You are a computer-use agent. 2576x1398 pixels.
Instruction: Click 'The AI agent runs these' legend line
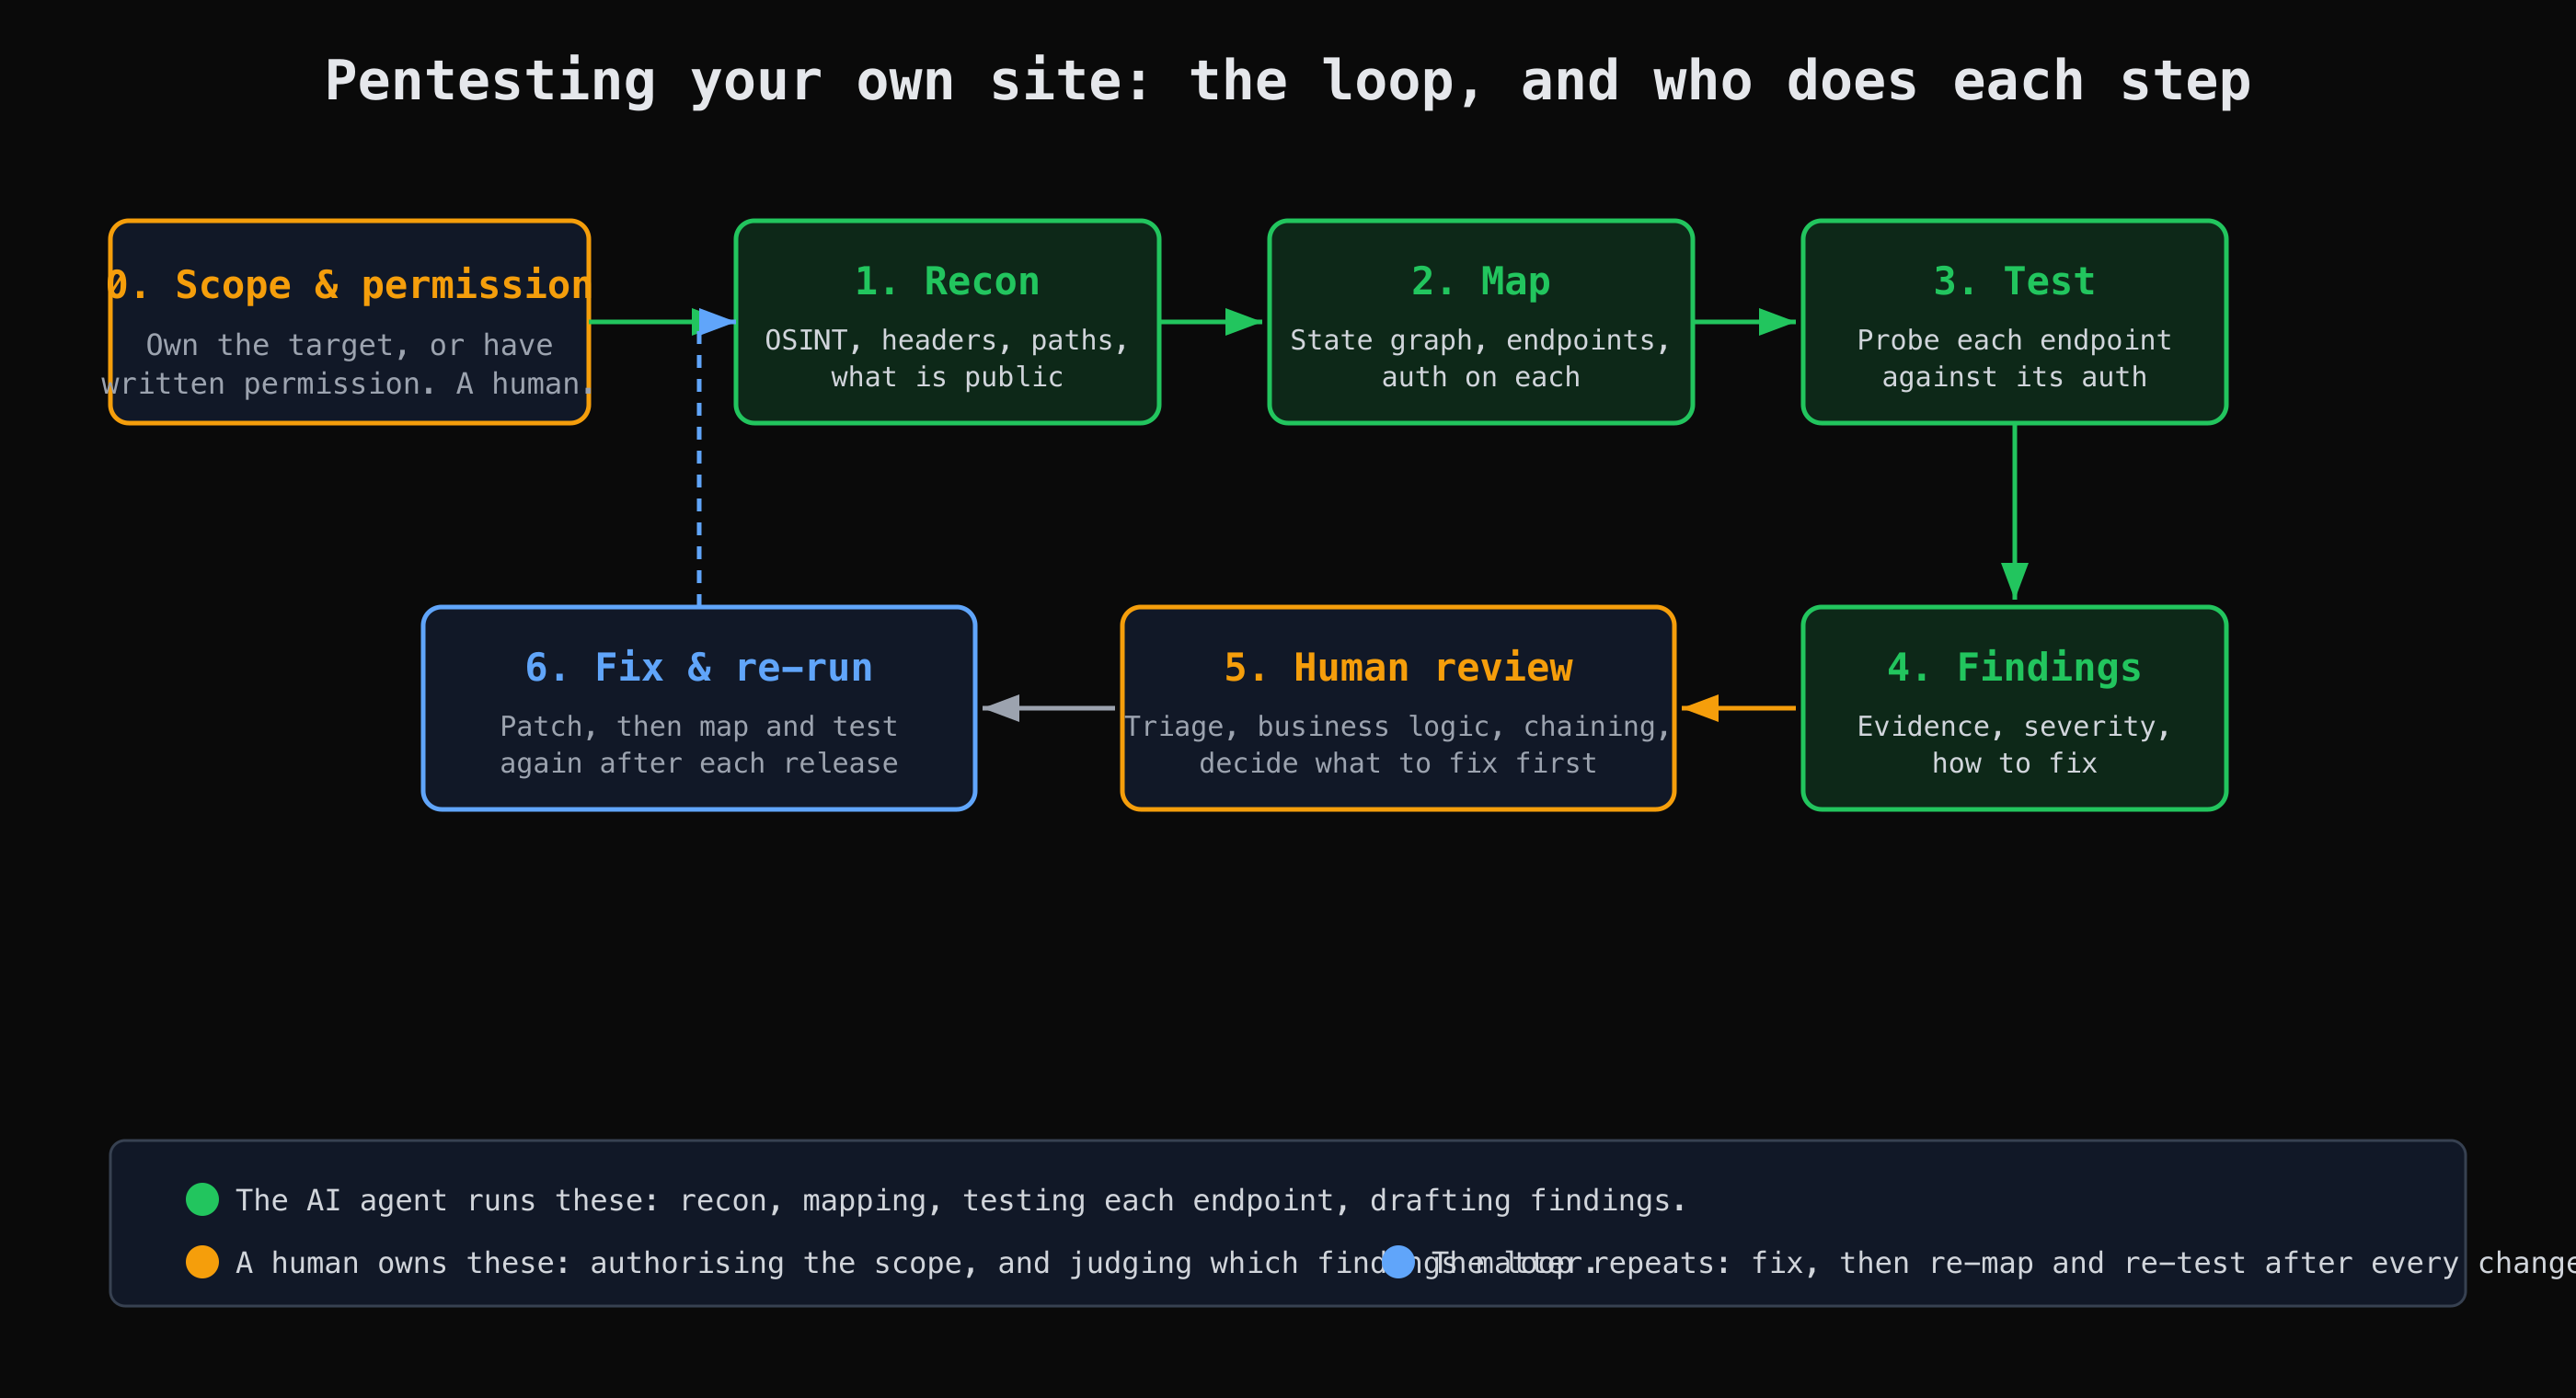click(x=961, y=1200)
